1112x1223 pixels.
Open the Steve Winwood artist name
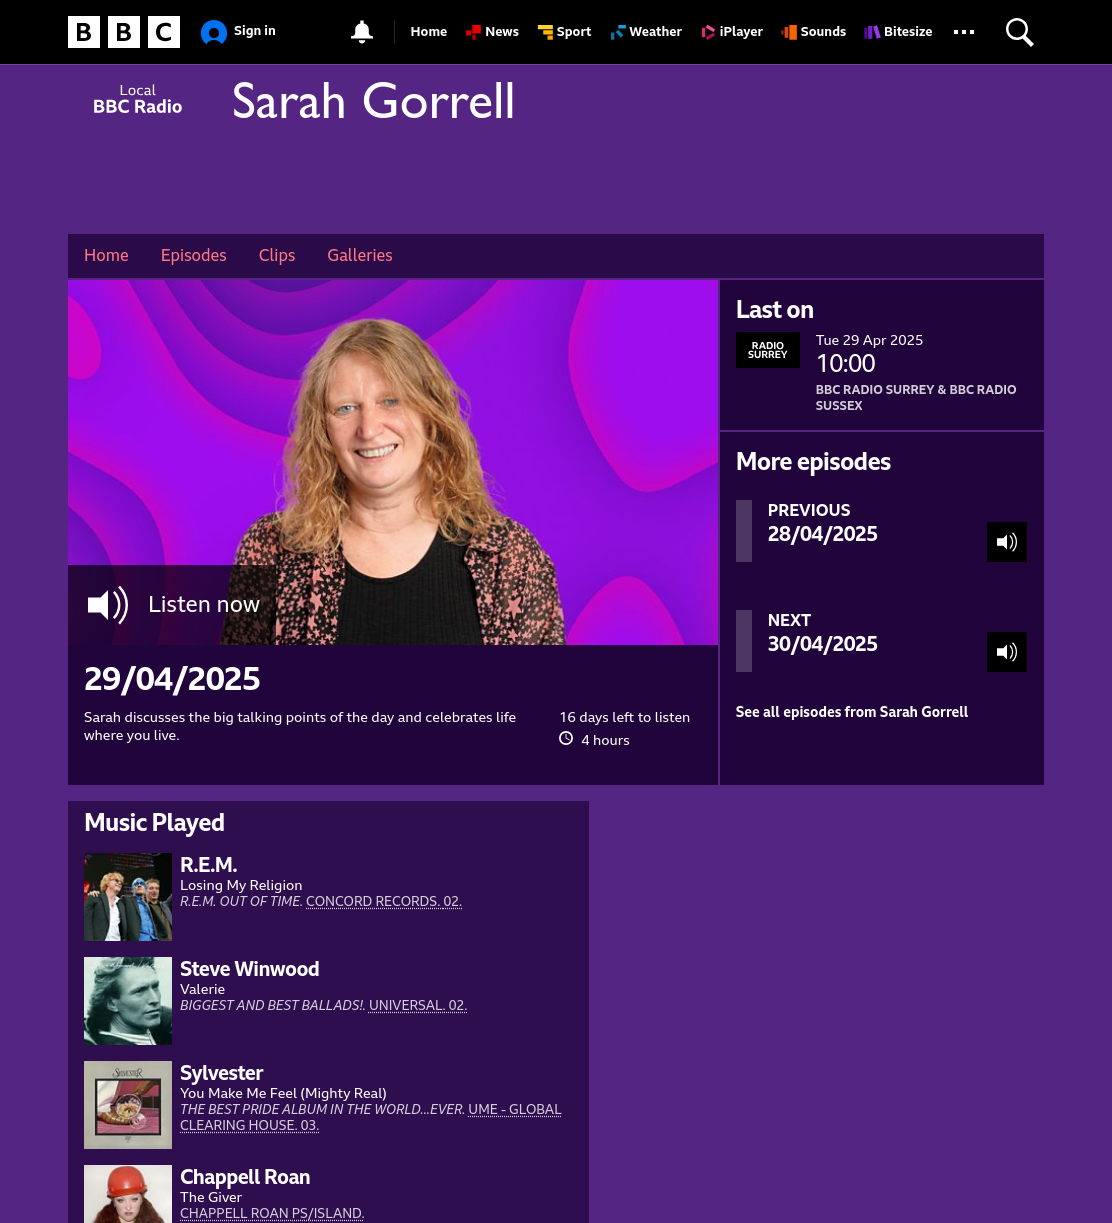(250, 969)
